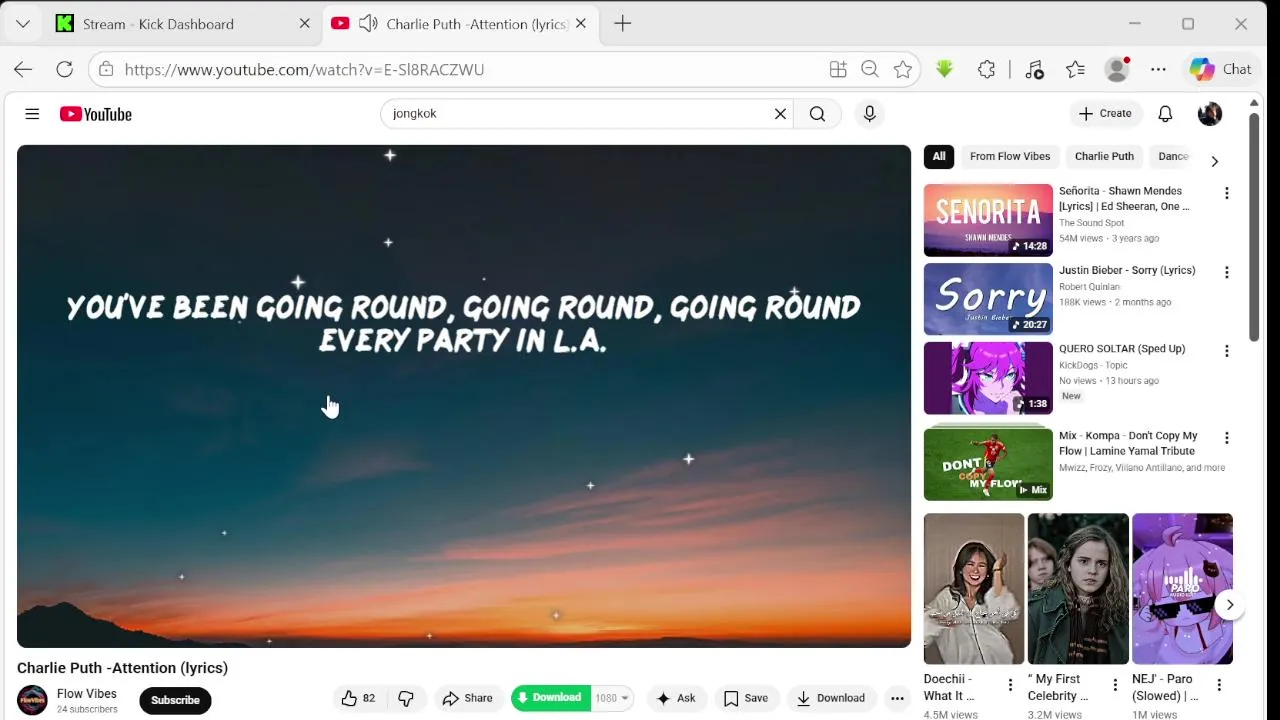Open the Ask AI button
Viewport: 1280px width, 720px height.
pyautogui.click(x=676, y=698)
